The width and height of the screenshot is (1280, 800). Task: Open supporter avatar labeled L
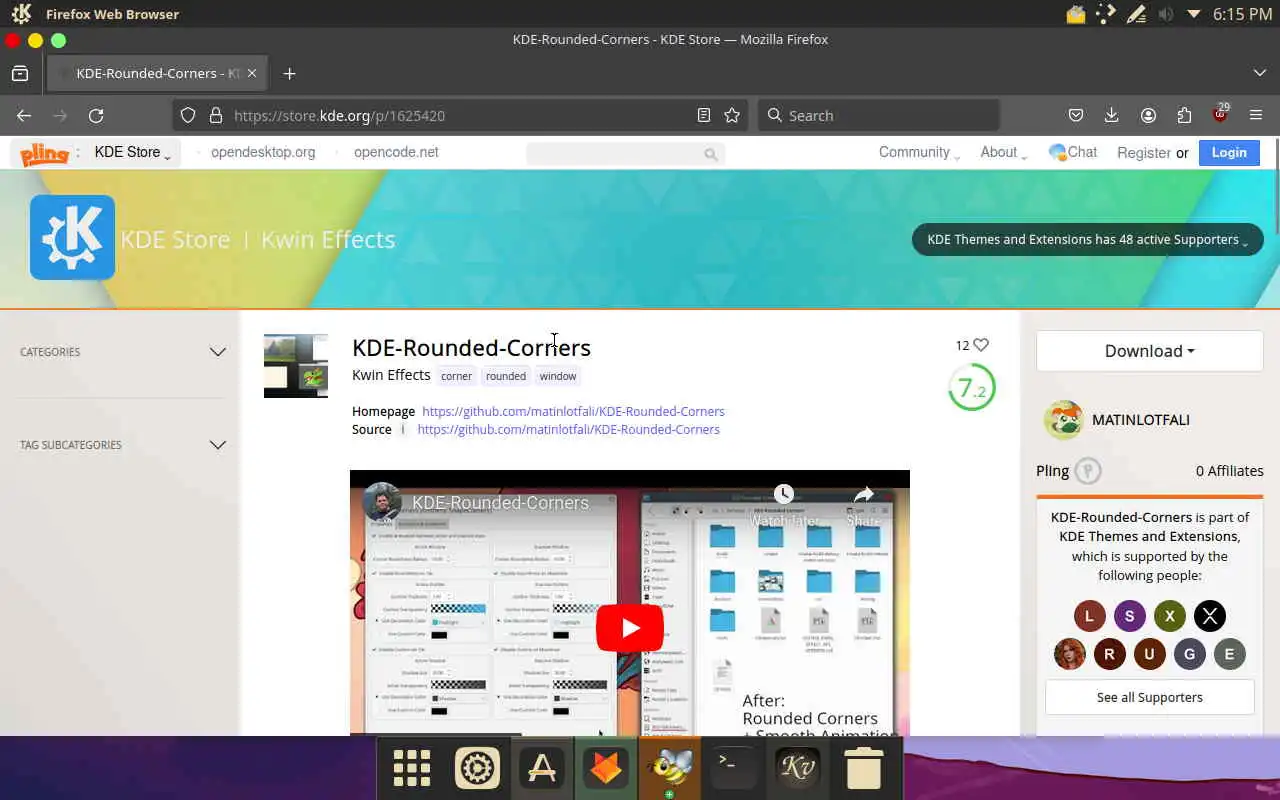pyautogui.click(x=1090, y=616)
